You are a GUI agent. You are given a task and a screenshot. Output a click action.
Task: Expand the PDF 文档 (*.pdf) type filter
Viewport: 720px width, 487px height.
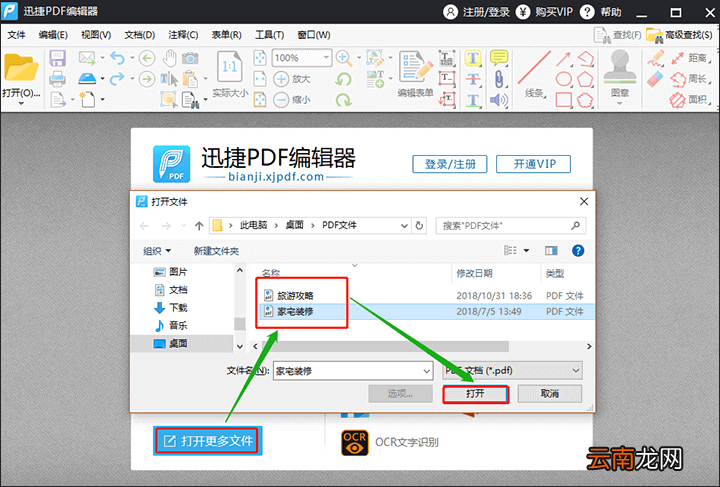[x=513, y=370]
